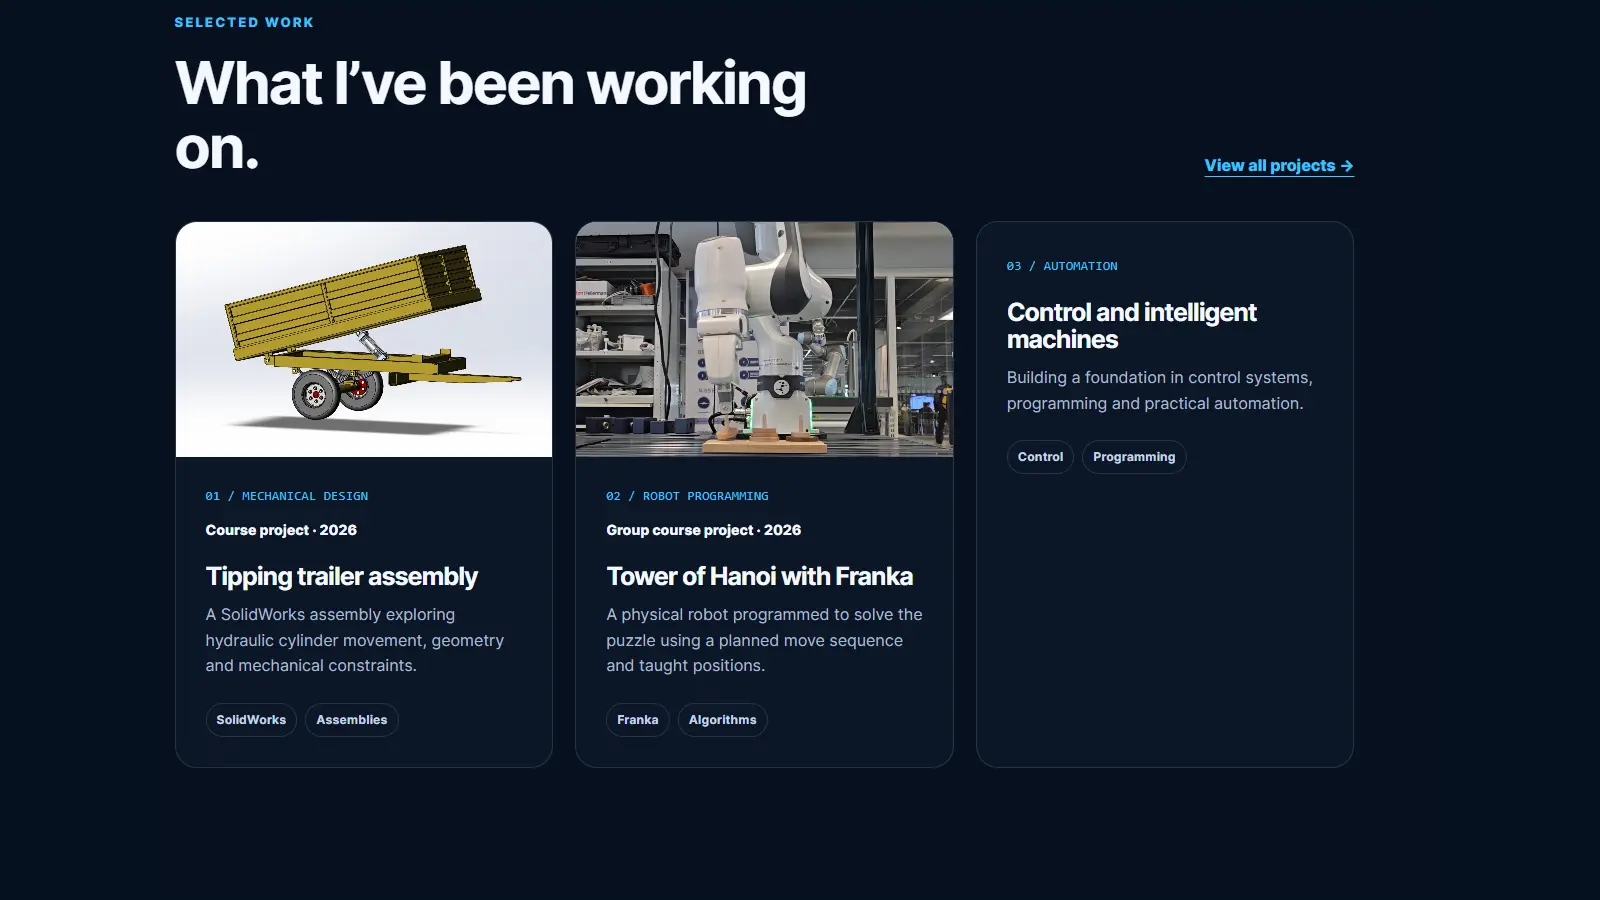Open Tower of Hanoi with Franka title

tap(759, 577)
